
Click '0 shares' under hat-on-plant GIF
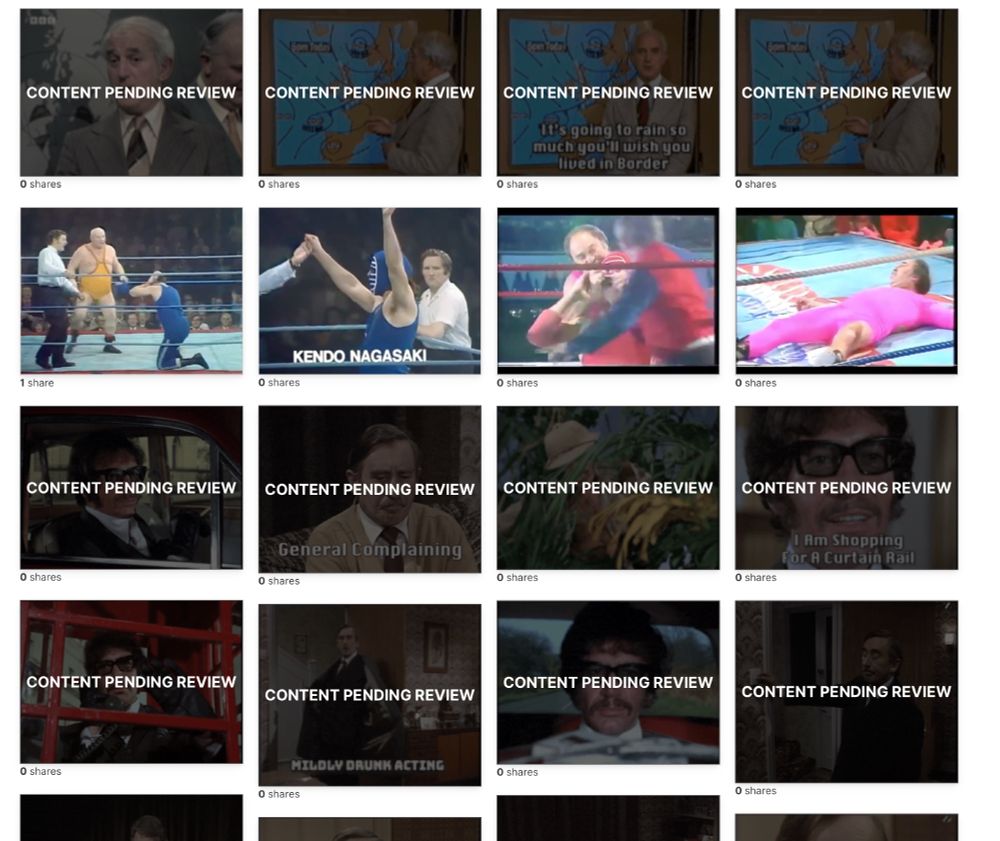click(517, 577)
